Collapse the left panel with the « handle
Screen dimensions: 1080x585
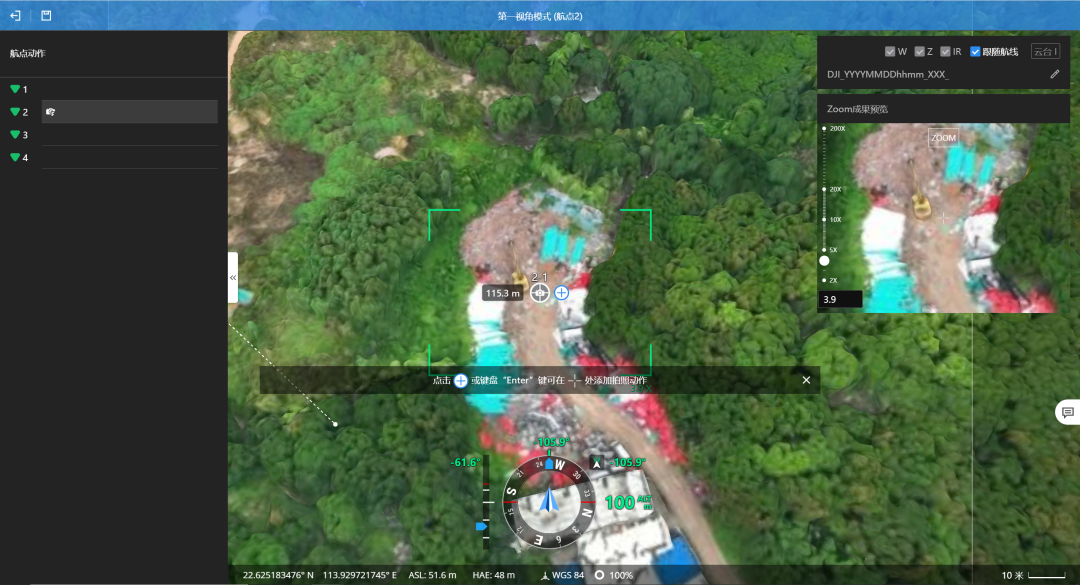point(233,277)
